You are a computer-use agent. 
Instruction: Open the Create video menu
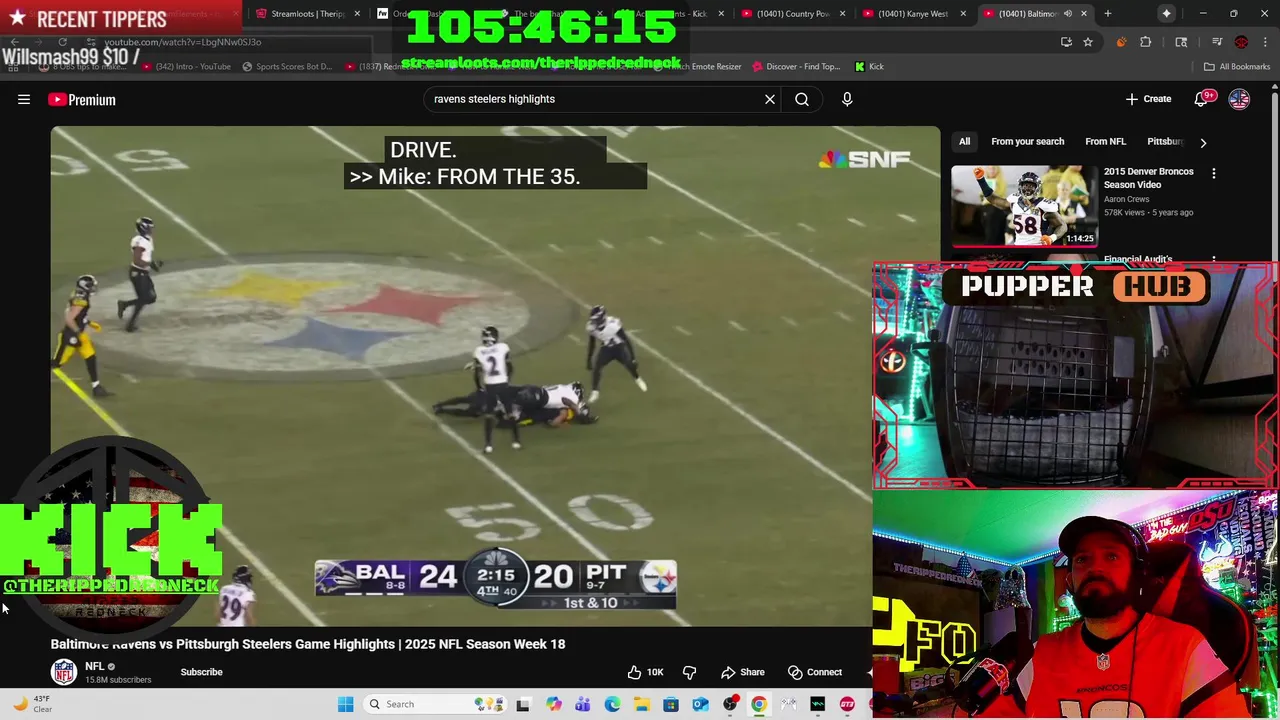(1148, 99)
